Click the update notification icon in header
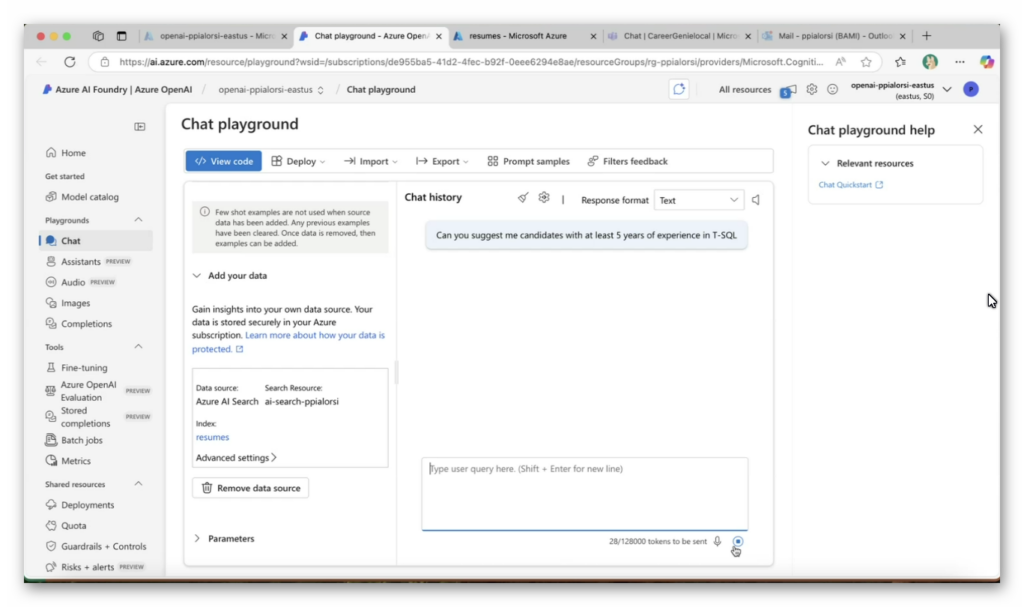This screenshot has width=1024, height=607. pyautogui.click(x=679, y=90)
